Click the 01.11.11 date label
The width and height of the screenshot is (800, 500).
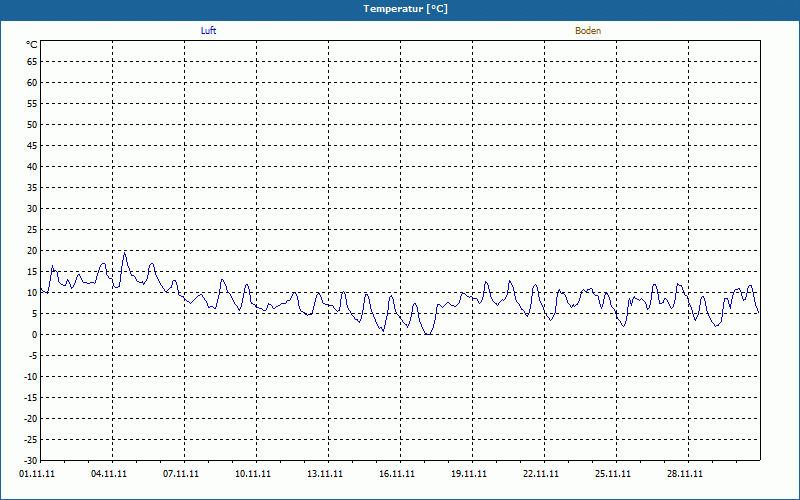[x=37, y=474]
